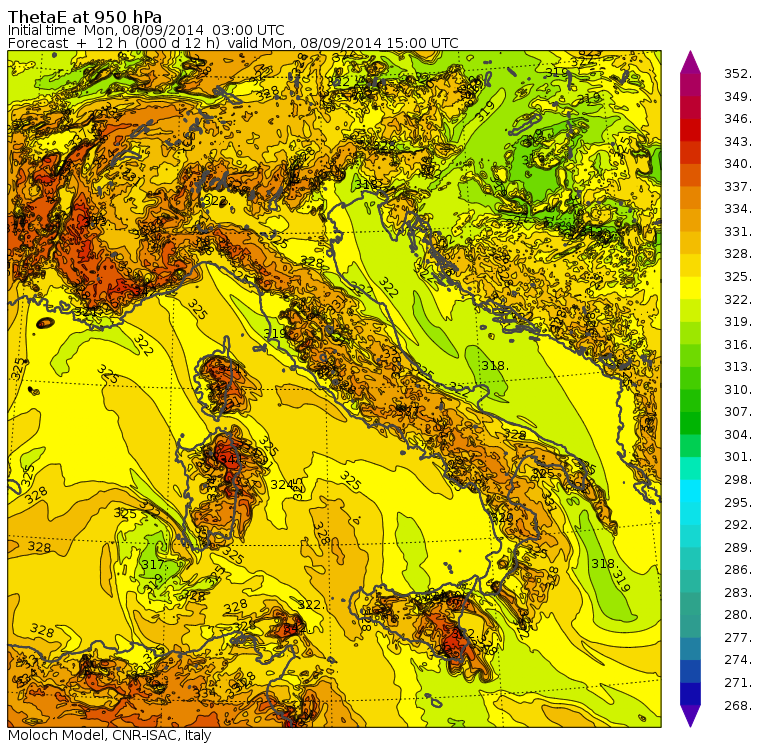The image size is (760, 749).
Task: Click the '331.' colorbar label
Action: point(738,232)
